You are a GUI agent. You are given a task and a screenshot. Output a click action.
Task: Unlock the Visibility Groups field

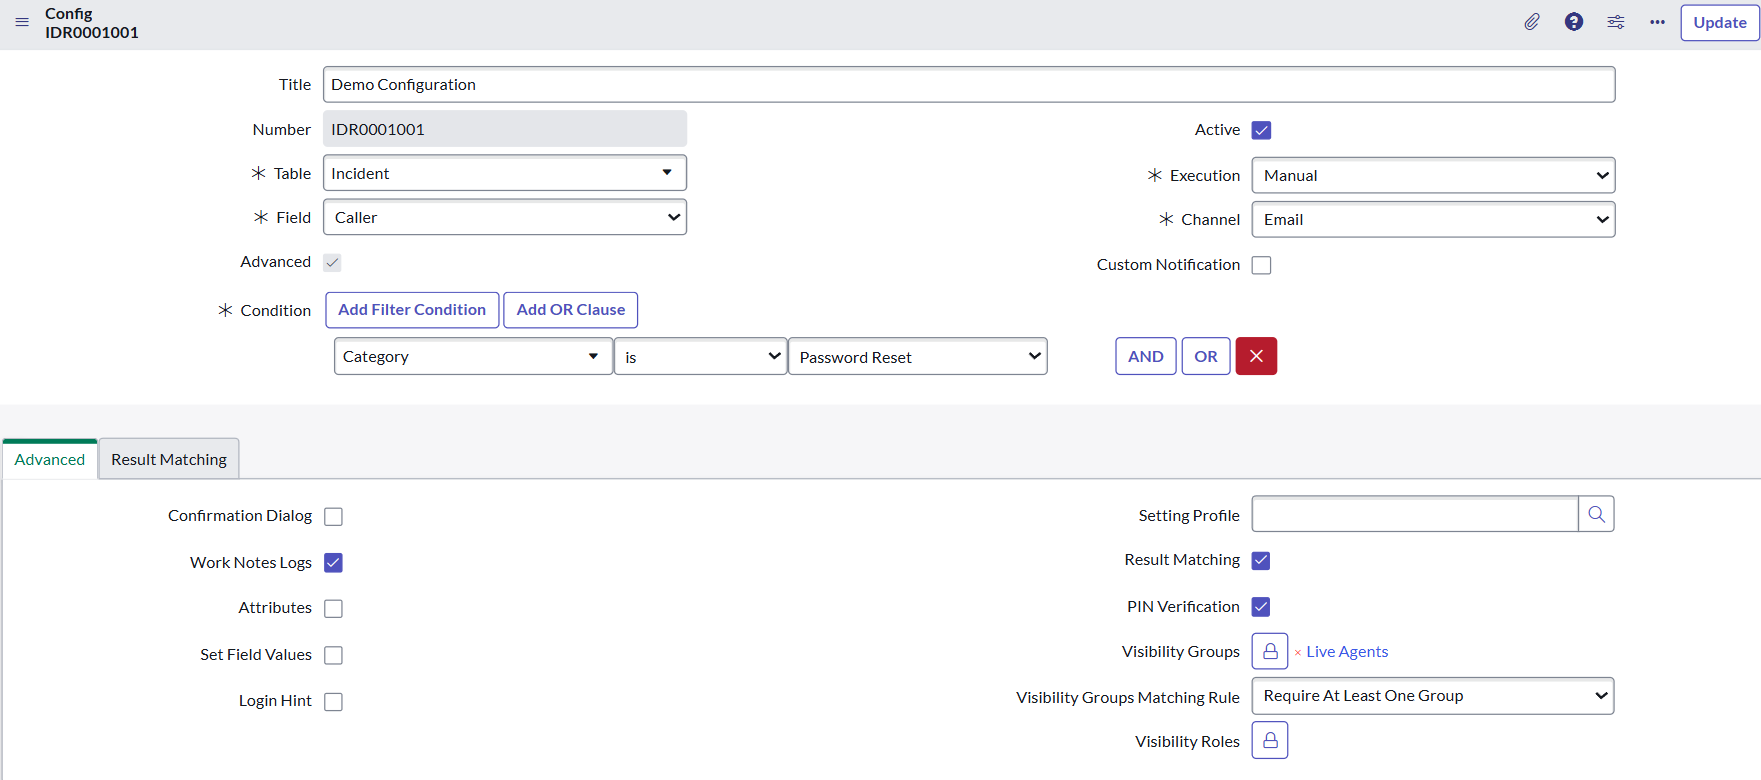(1270, 651)
